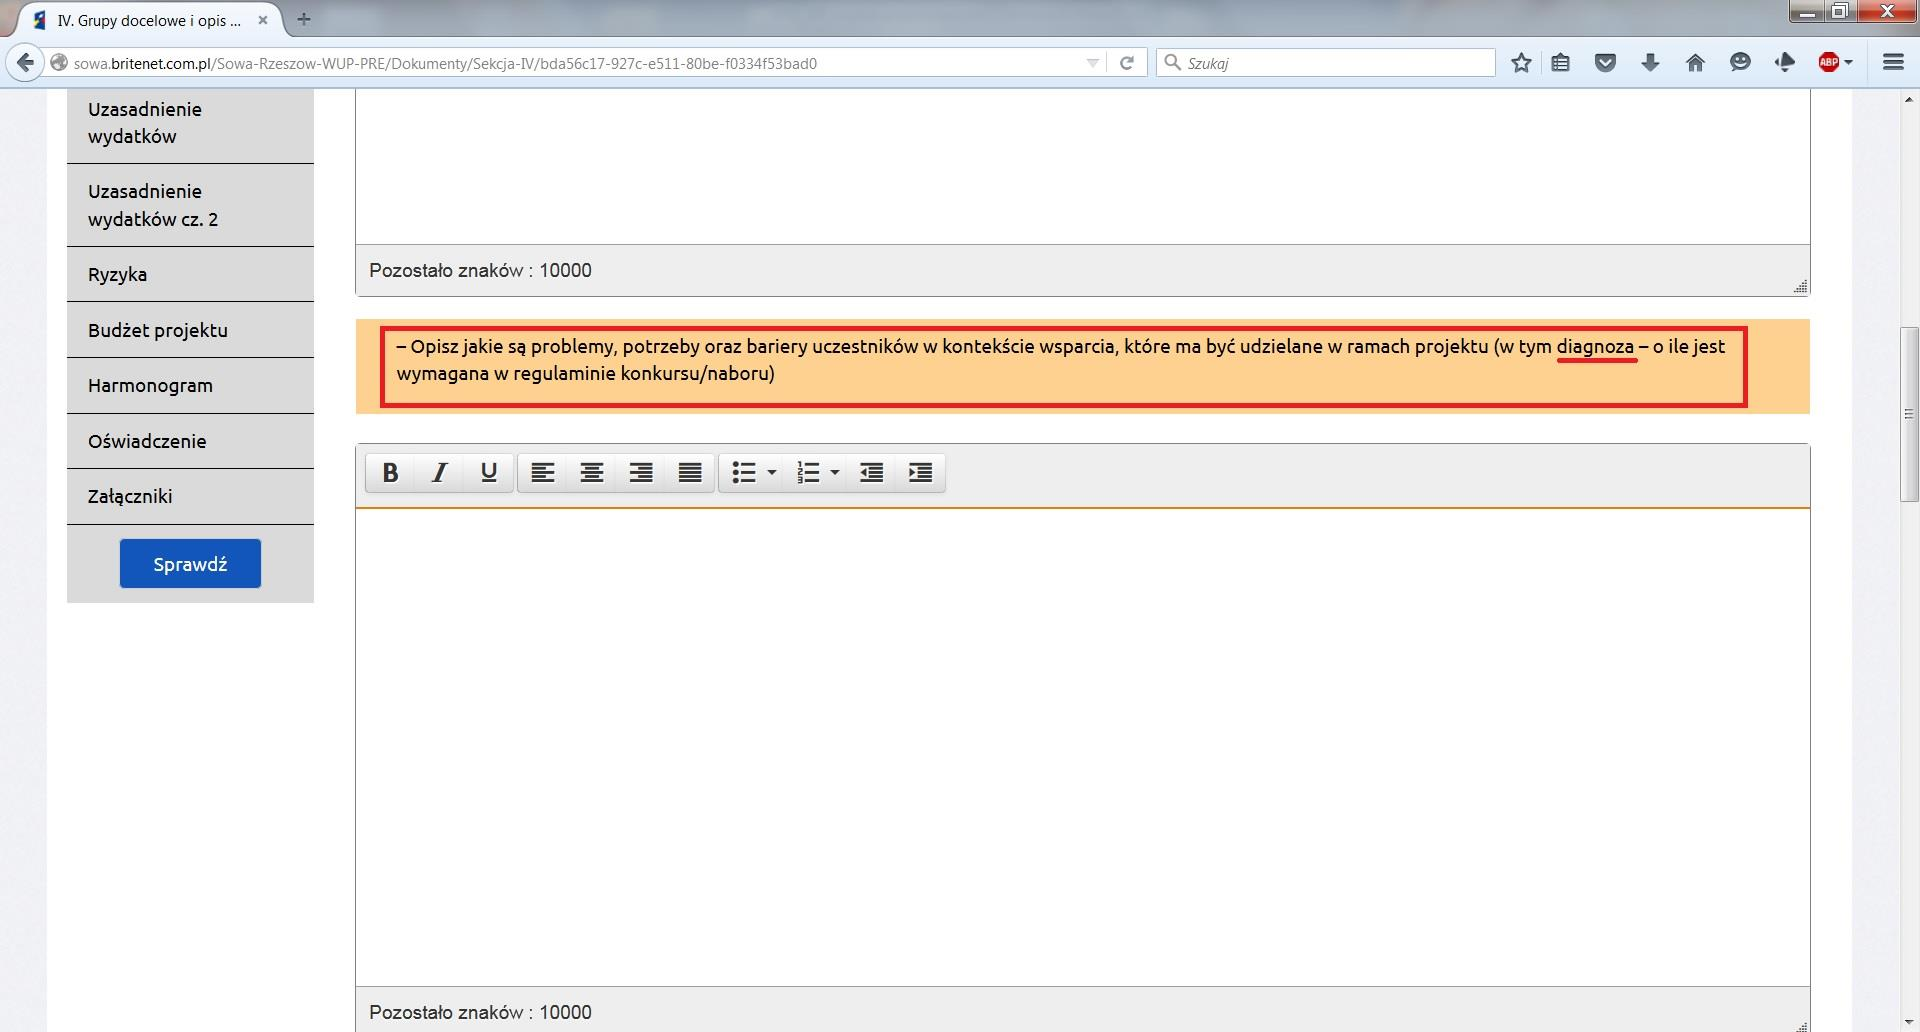Save the page to Pocket
The width and height of the screenshot is (1920, 1032).
click(1605, 63)
